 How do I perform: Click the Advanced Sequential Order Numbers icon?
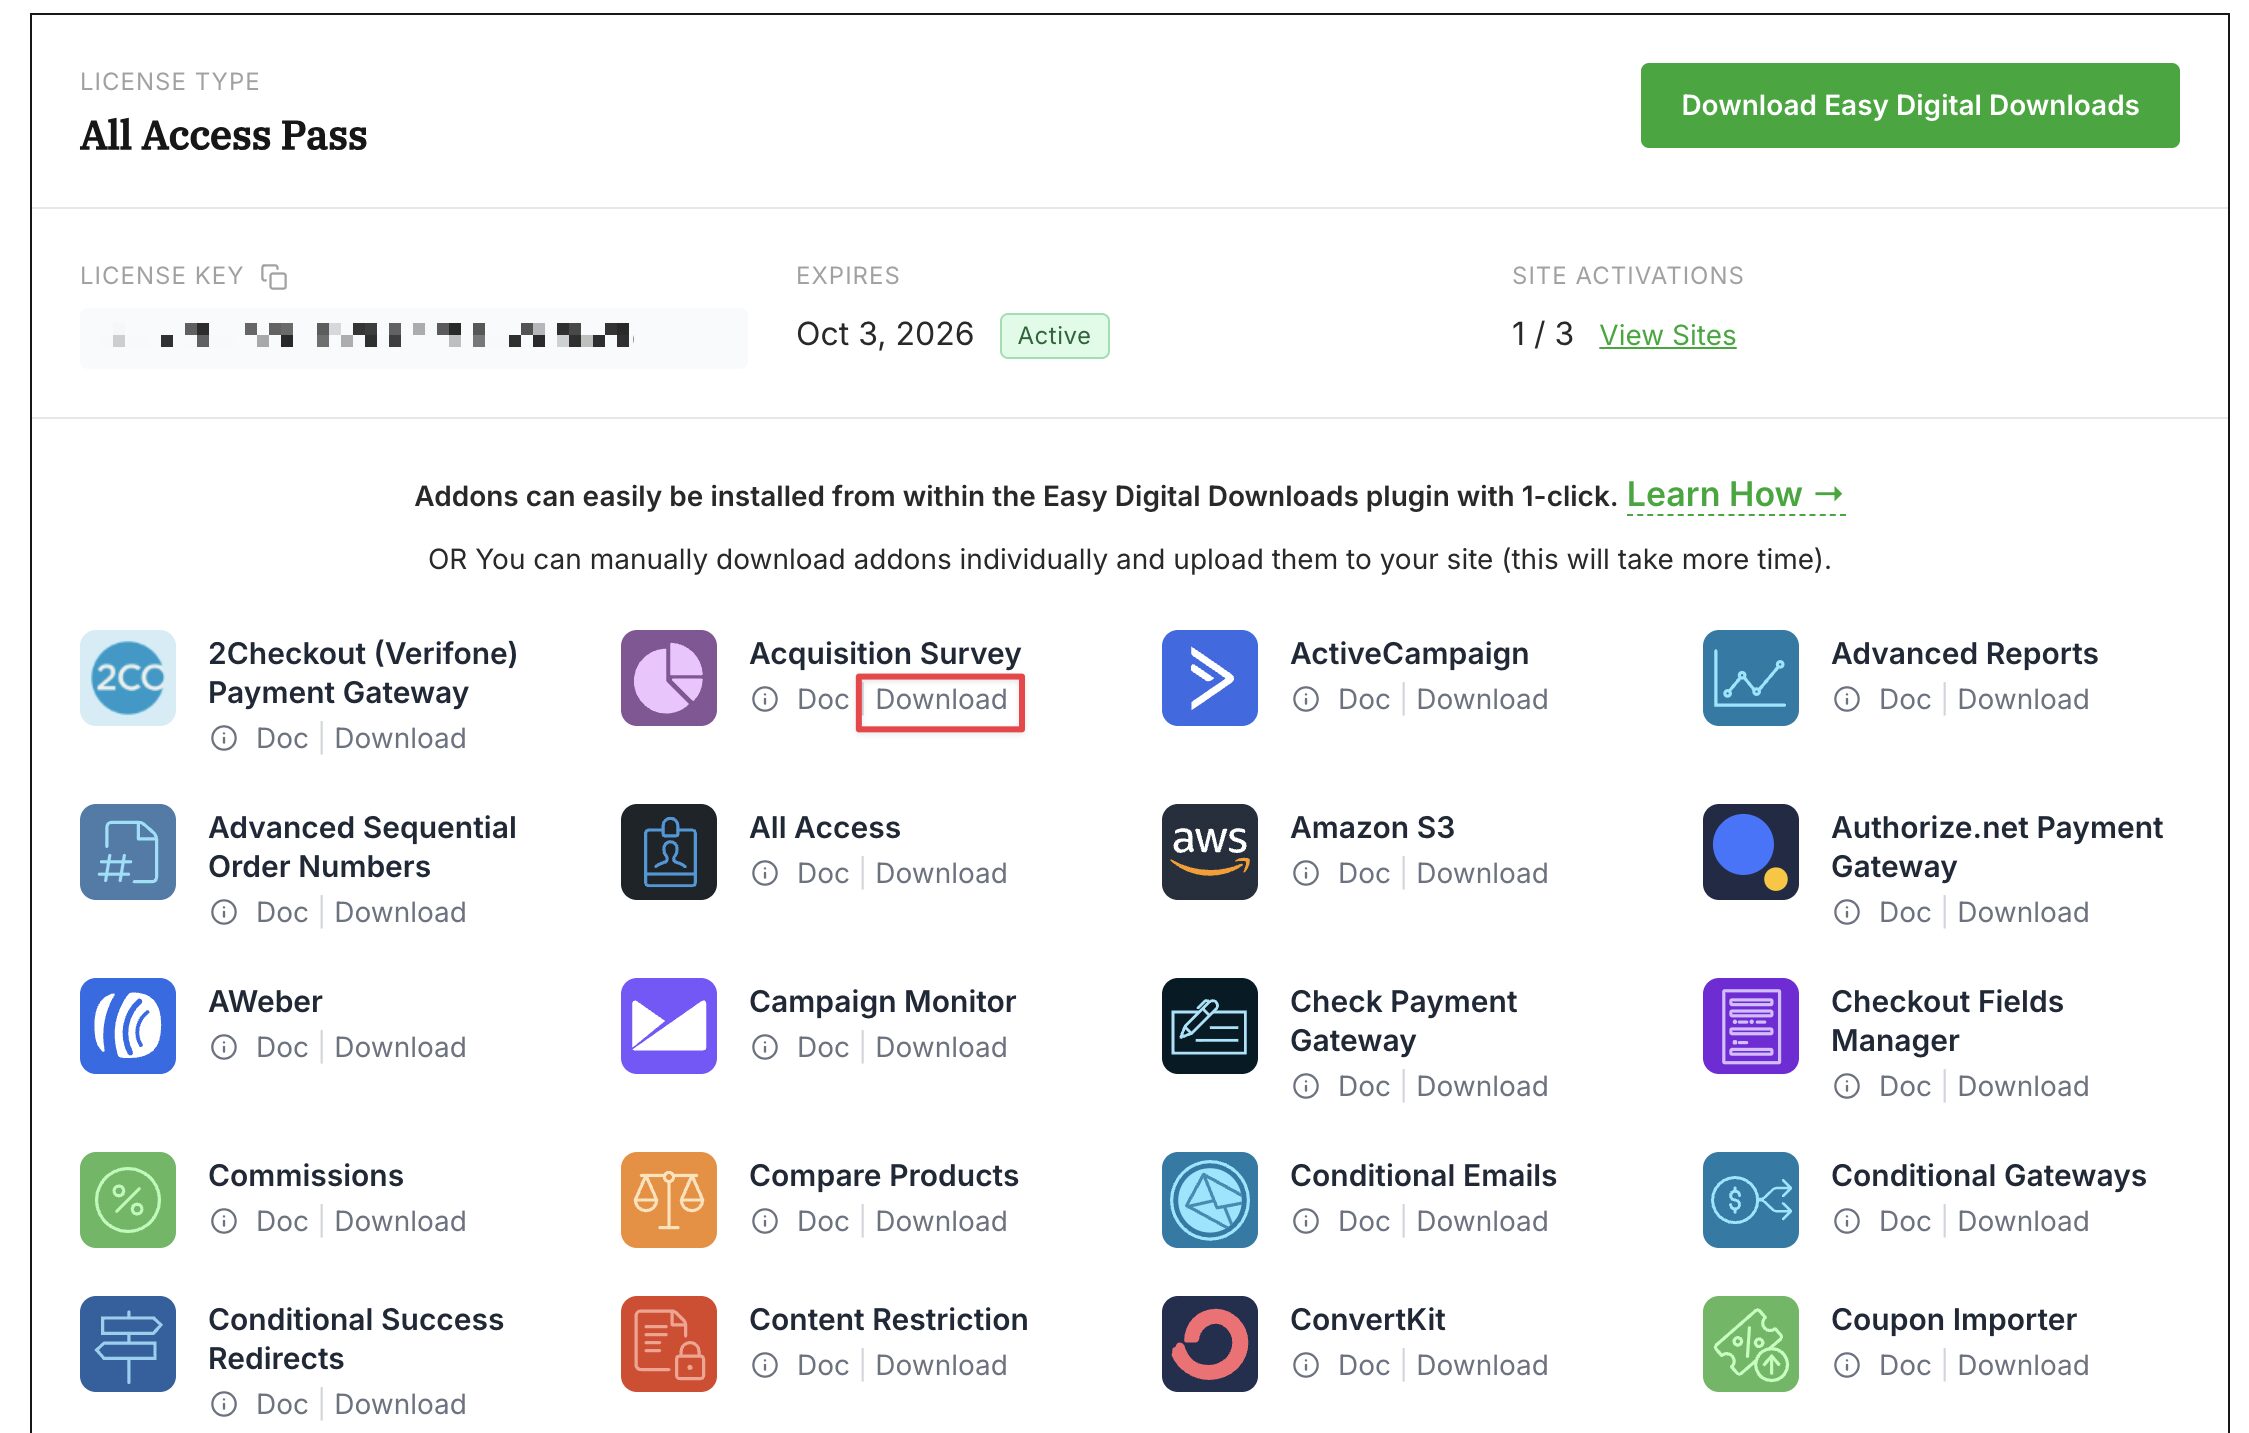128,852
